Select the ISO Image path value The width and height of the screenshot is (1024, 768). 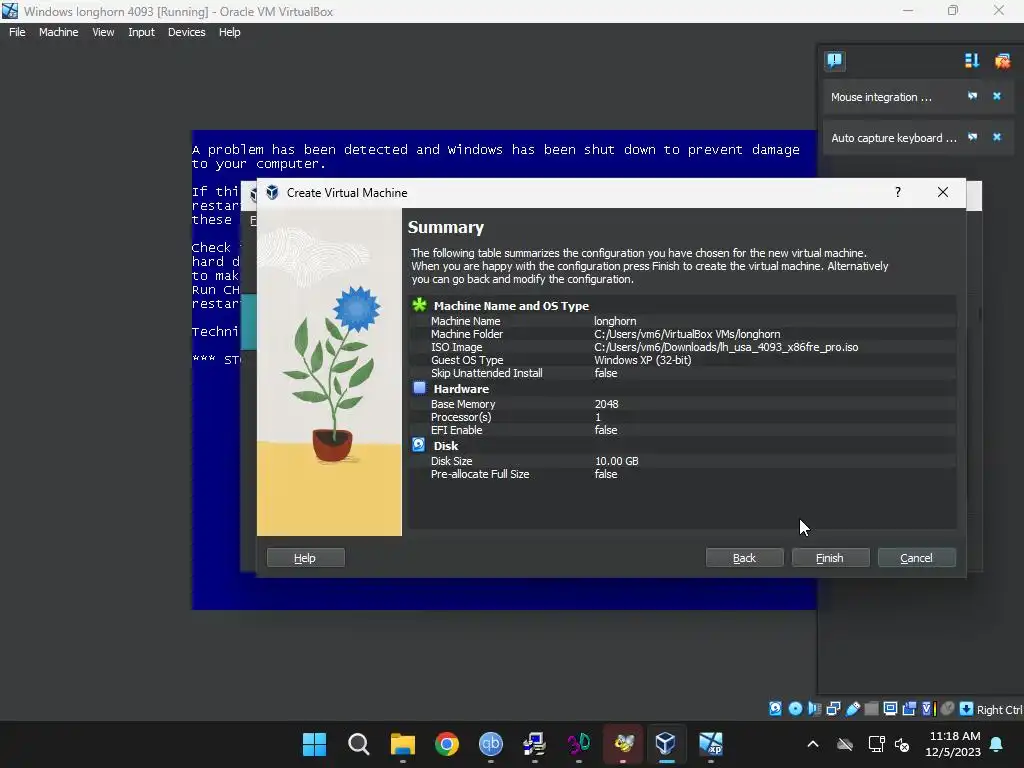pos(726,347)
